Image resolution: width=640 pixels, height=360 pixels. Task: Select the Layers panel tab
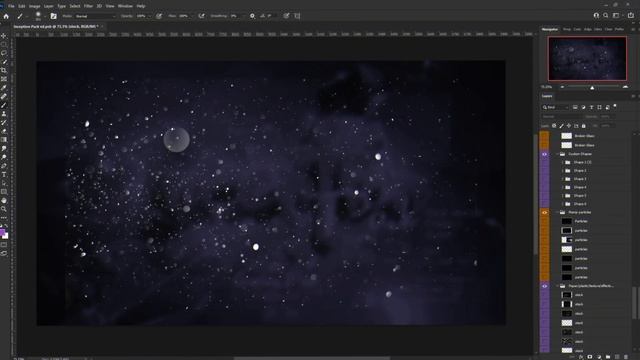pyautogui.click(x=547, y=96)
